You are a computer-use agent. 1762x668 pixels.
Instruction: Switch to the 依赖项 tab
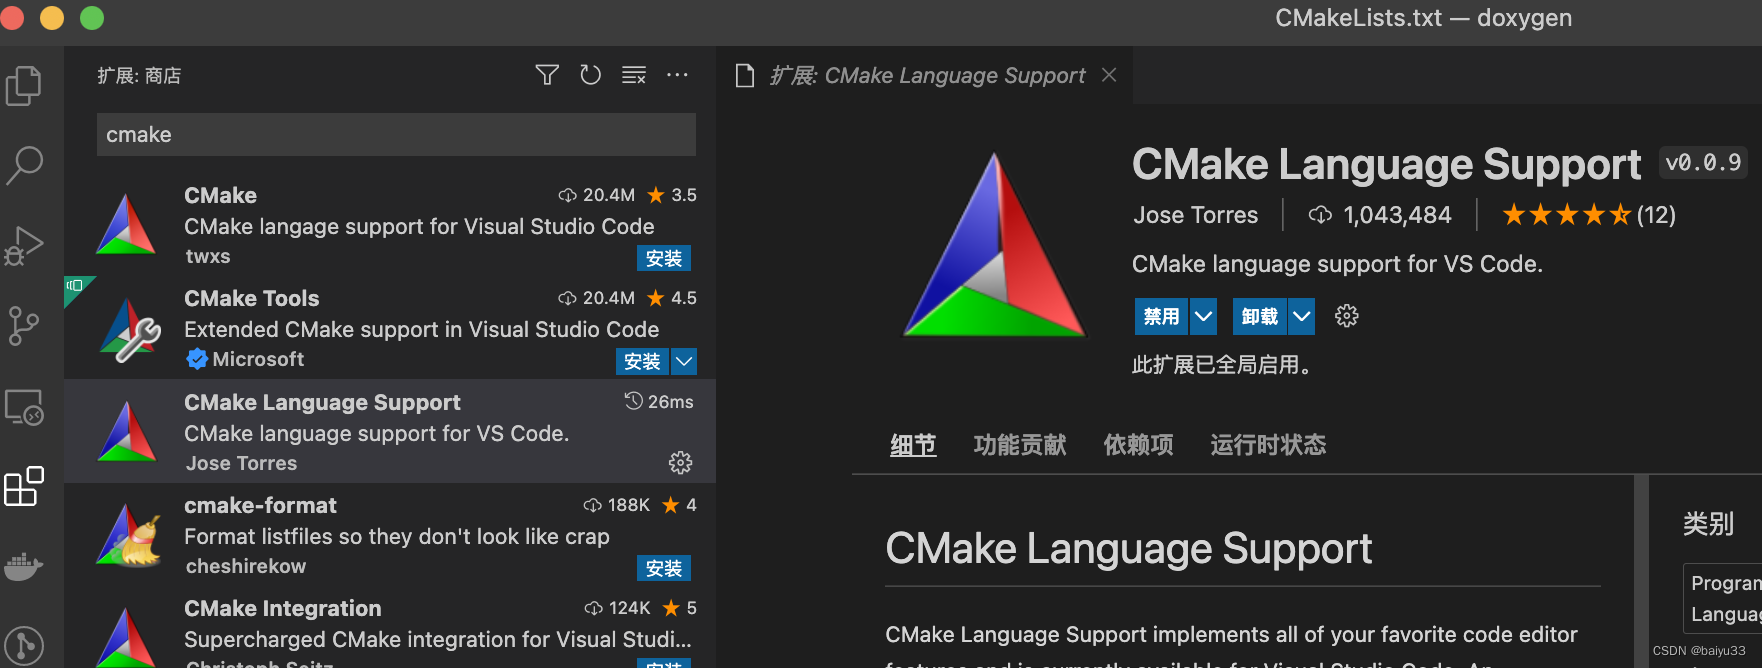coord(1138,445)
